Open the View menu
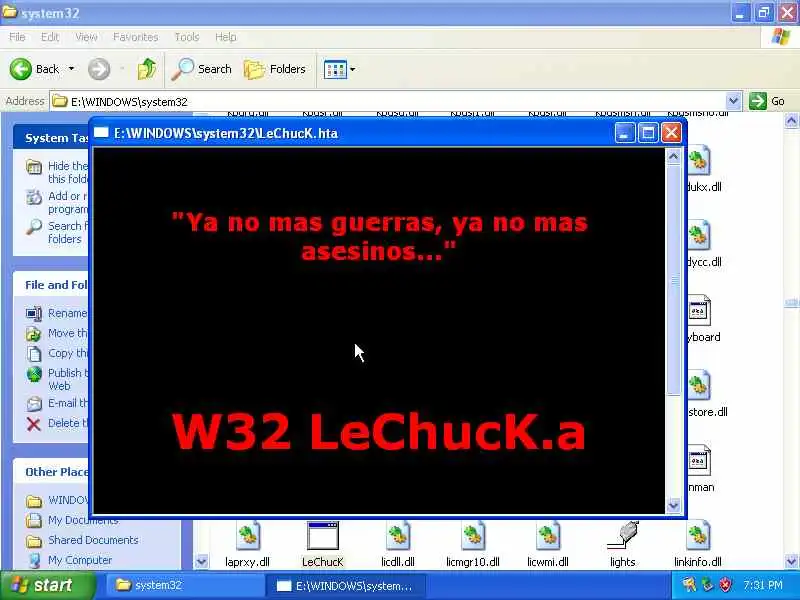The width and height of the screenshot is (800, 600). click(86, 37)
